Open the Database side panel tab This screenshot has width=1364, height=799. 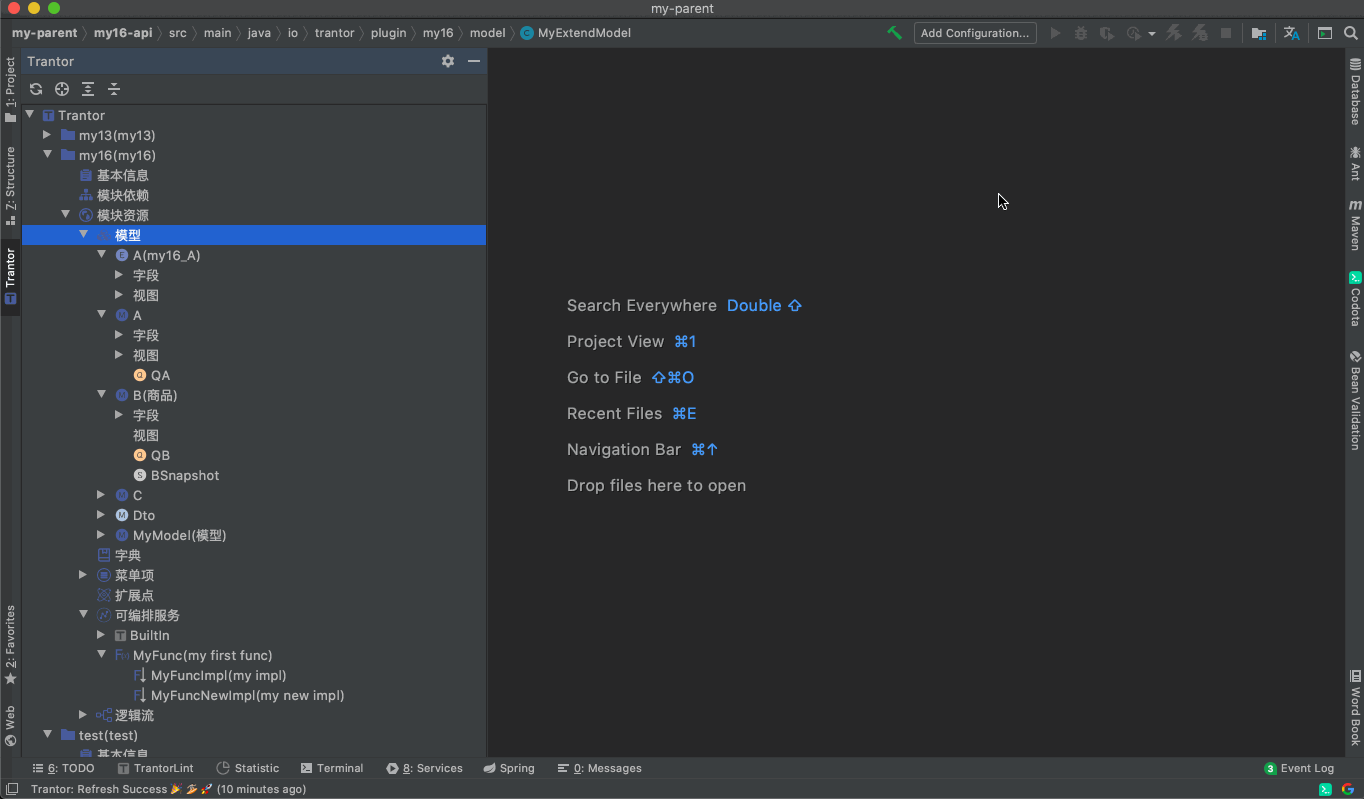tap(1355, 92)
